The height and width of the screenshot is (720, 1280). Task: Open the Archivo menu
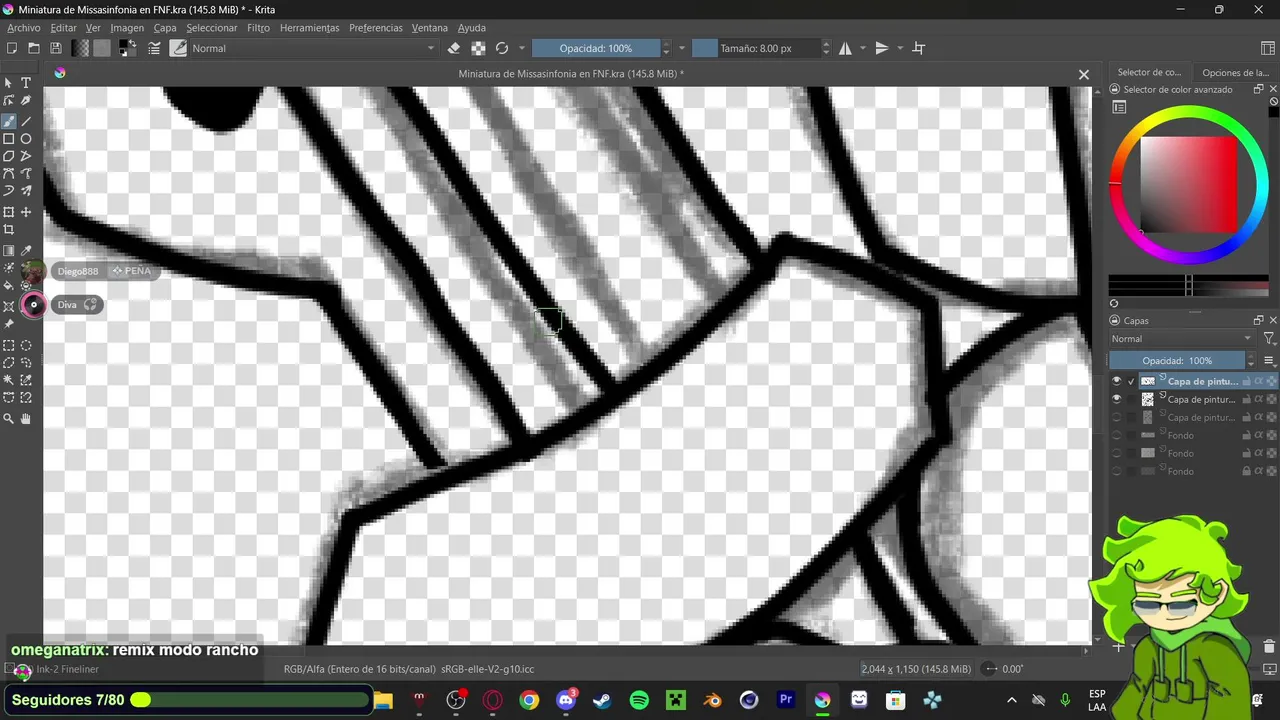[24, 28]
